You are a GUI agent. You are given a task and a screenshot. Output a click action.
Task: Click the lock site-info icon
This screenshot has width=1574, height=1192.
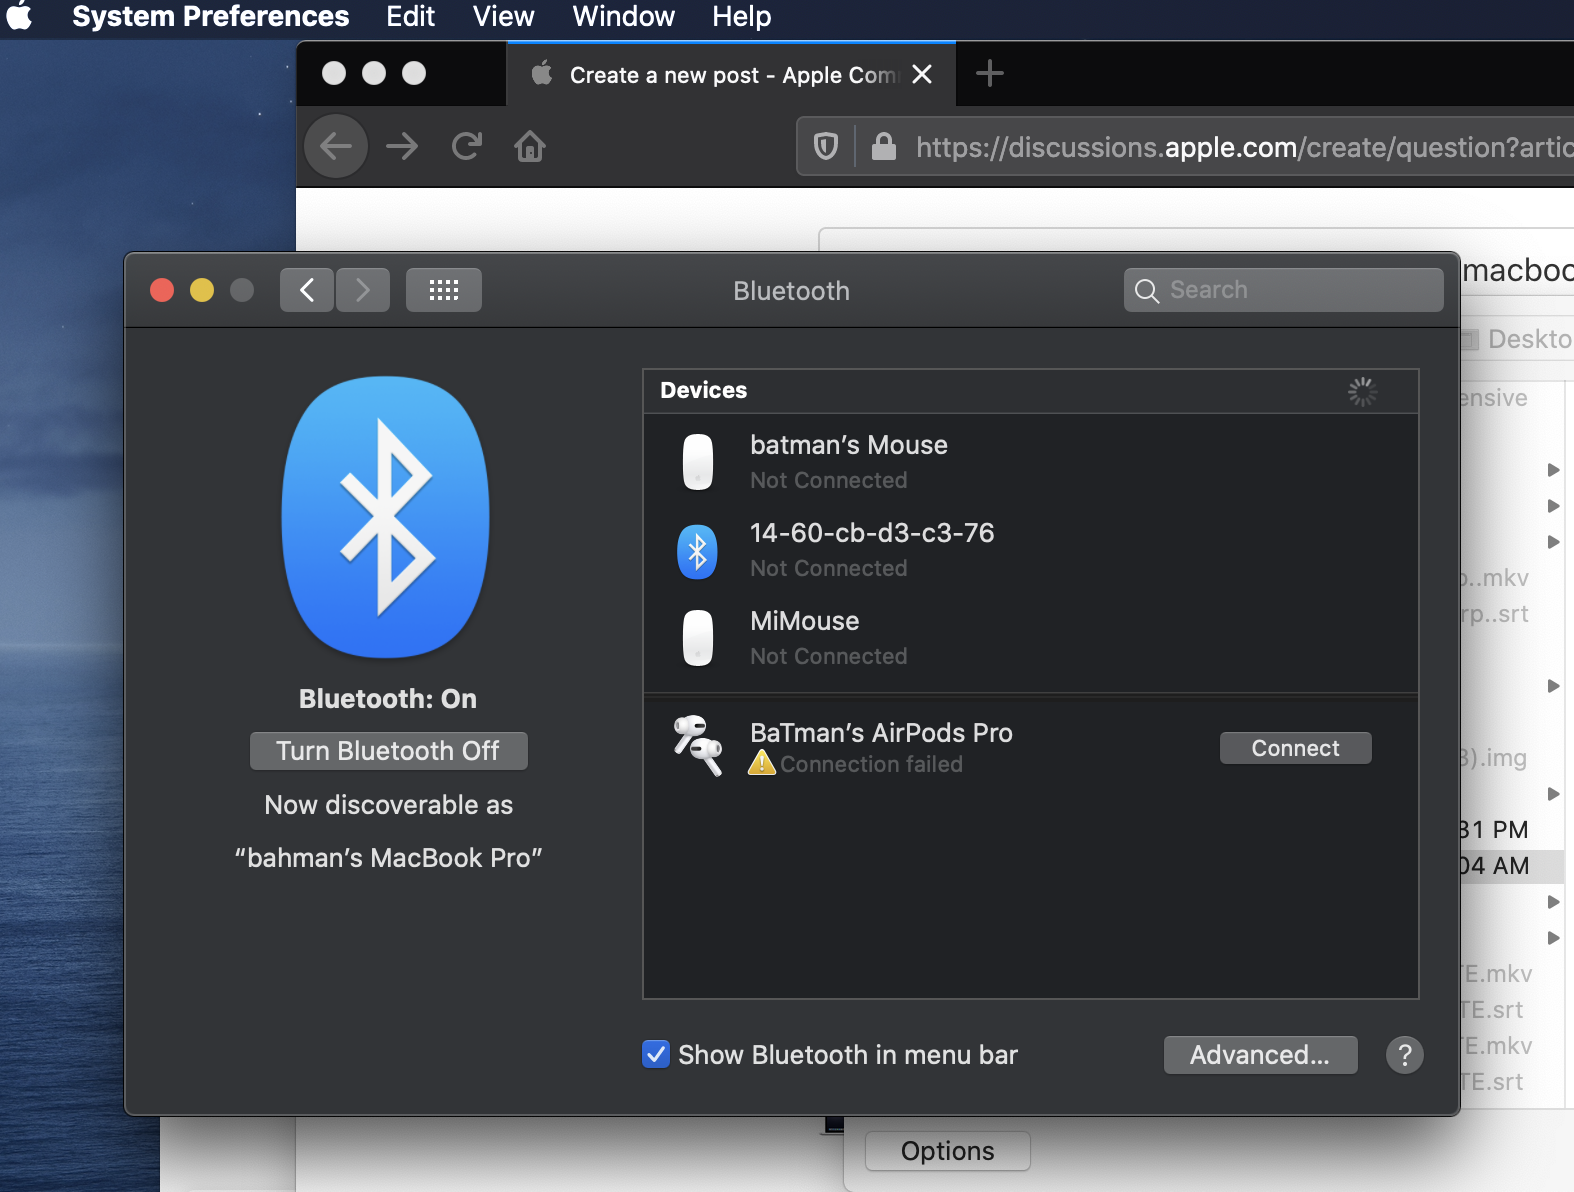883,147
